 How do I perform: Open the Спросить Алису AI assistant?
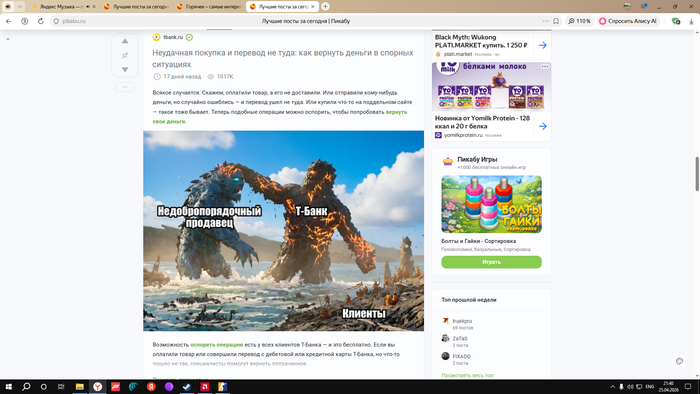628,21
